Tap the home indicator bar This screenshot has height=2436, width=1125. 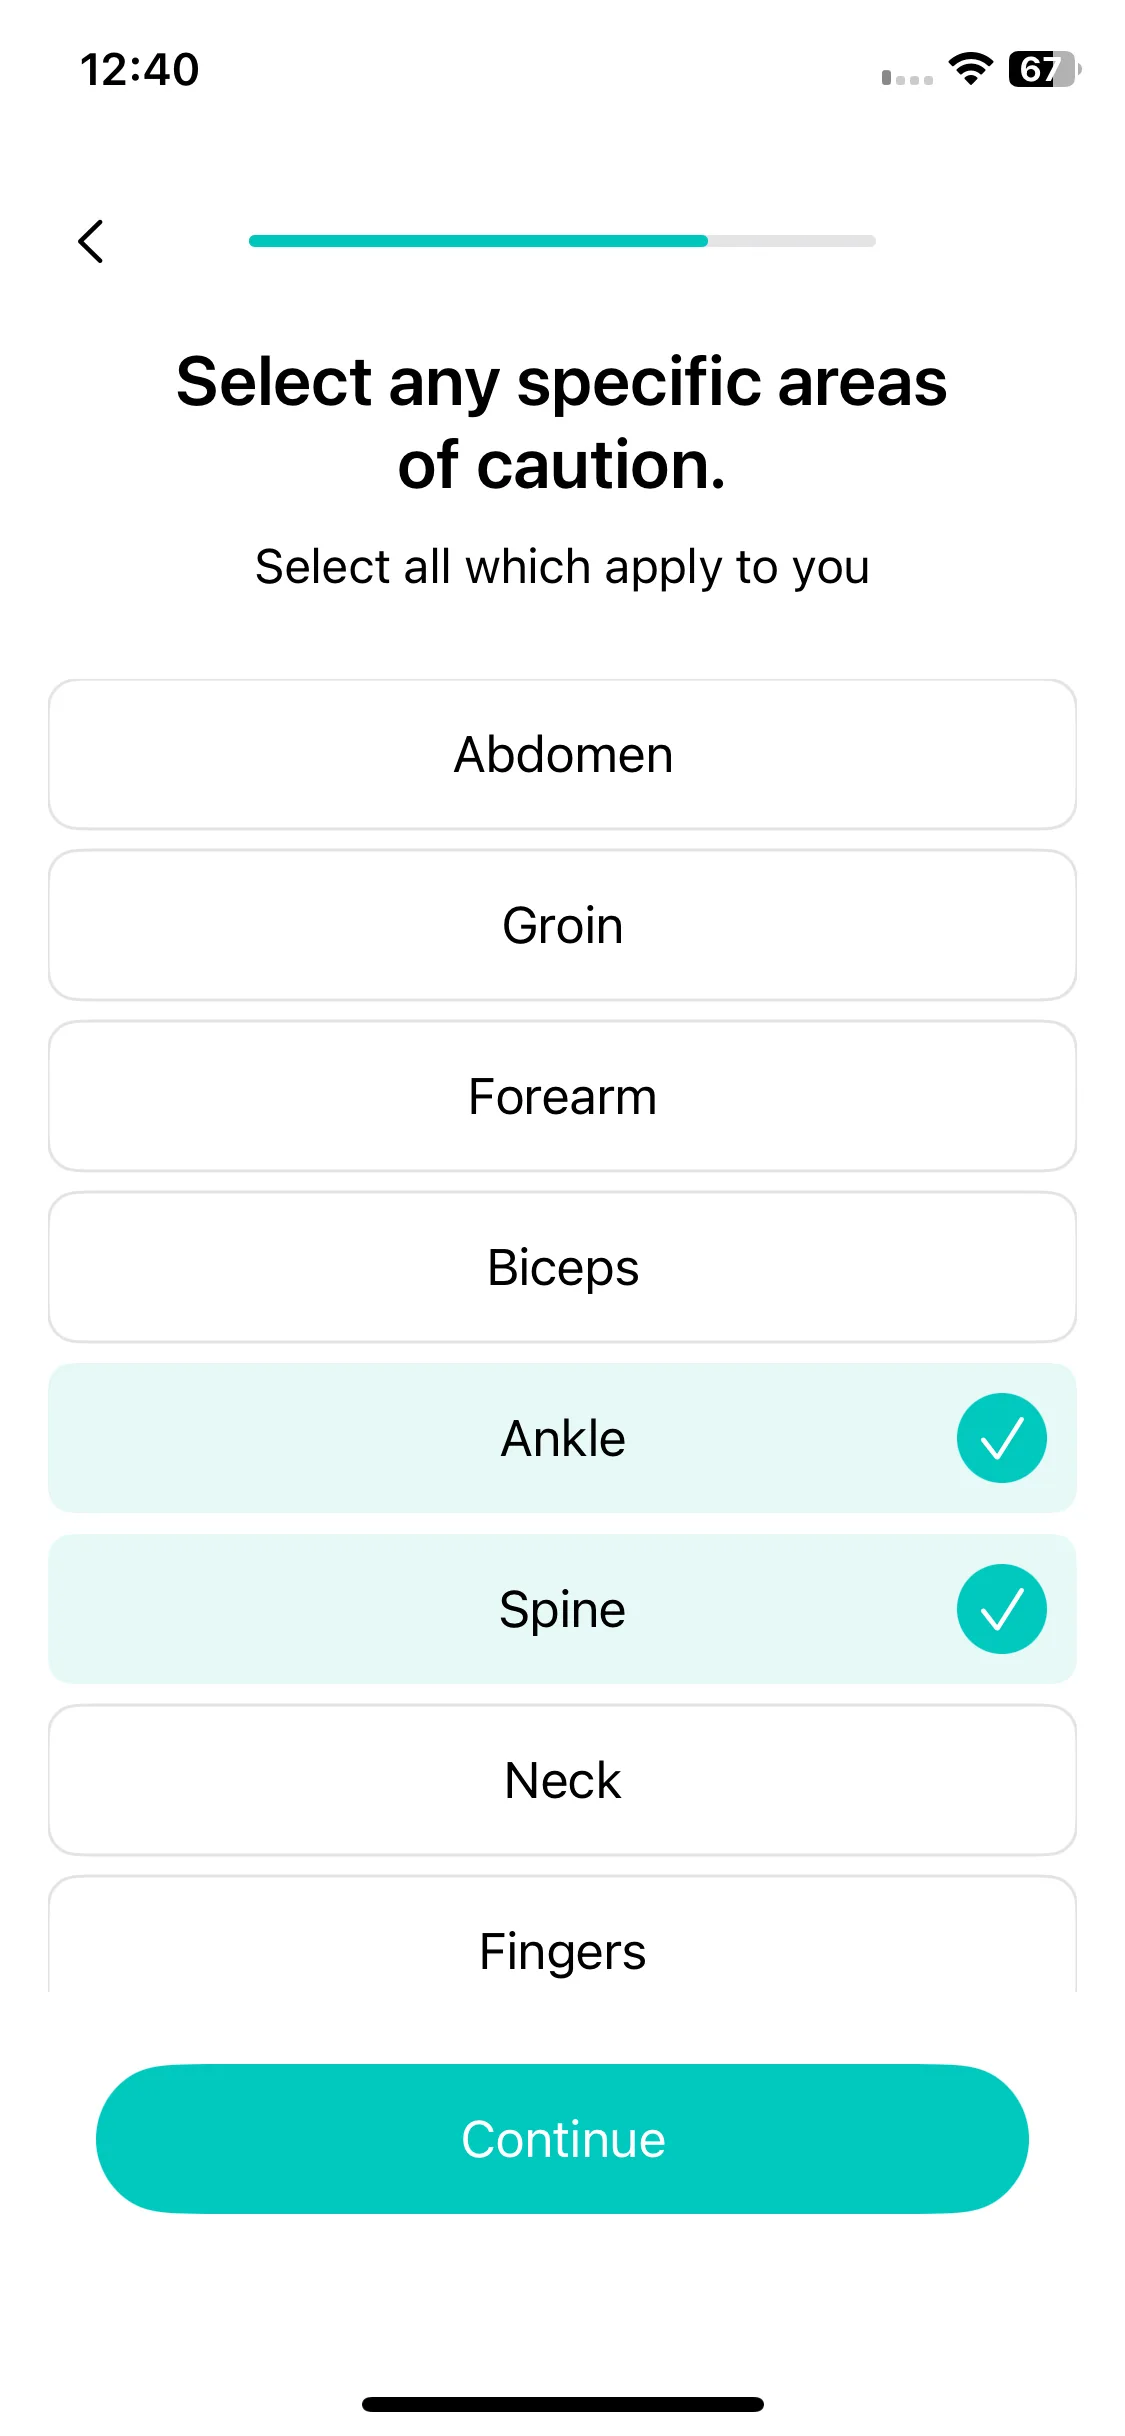(562, 2404)
